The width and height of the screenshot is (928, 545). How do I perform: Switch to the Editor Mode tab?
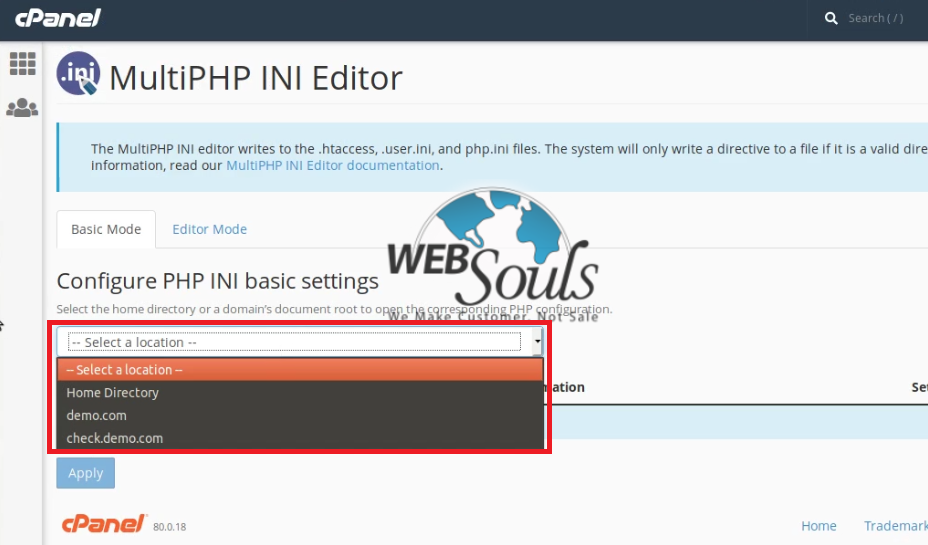[x=210, y=229]
